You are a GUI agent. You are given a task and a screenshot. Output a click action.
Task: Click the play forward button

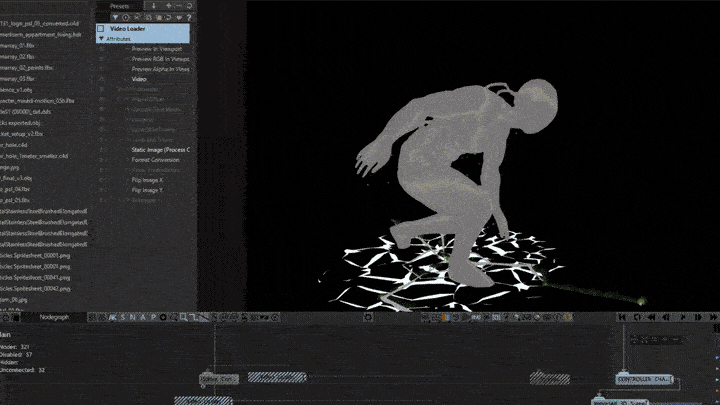tap(683, 317)
